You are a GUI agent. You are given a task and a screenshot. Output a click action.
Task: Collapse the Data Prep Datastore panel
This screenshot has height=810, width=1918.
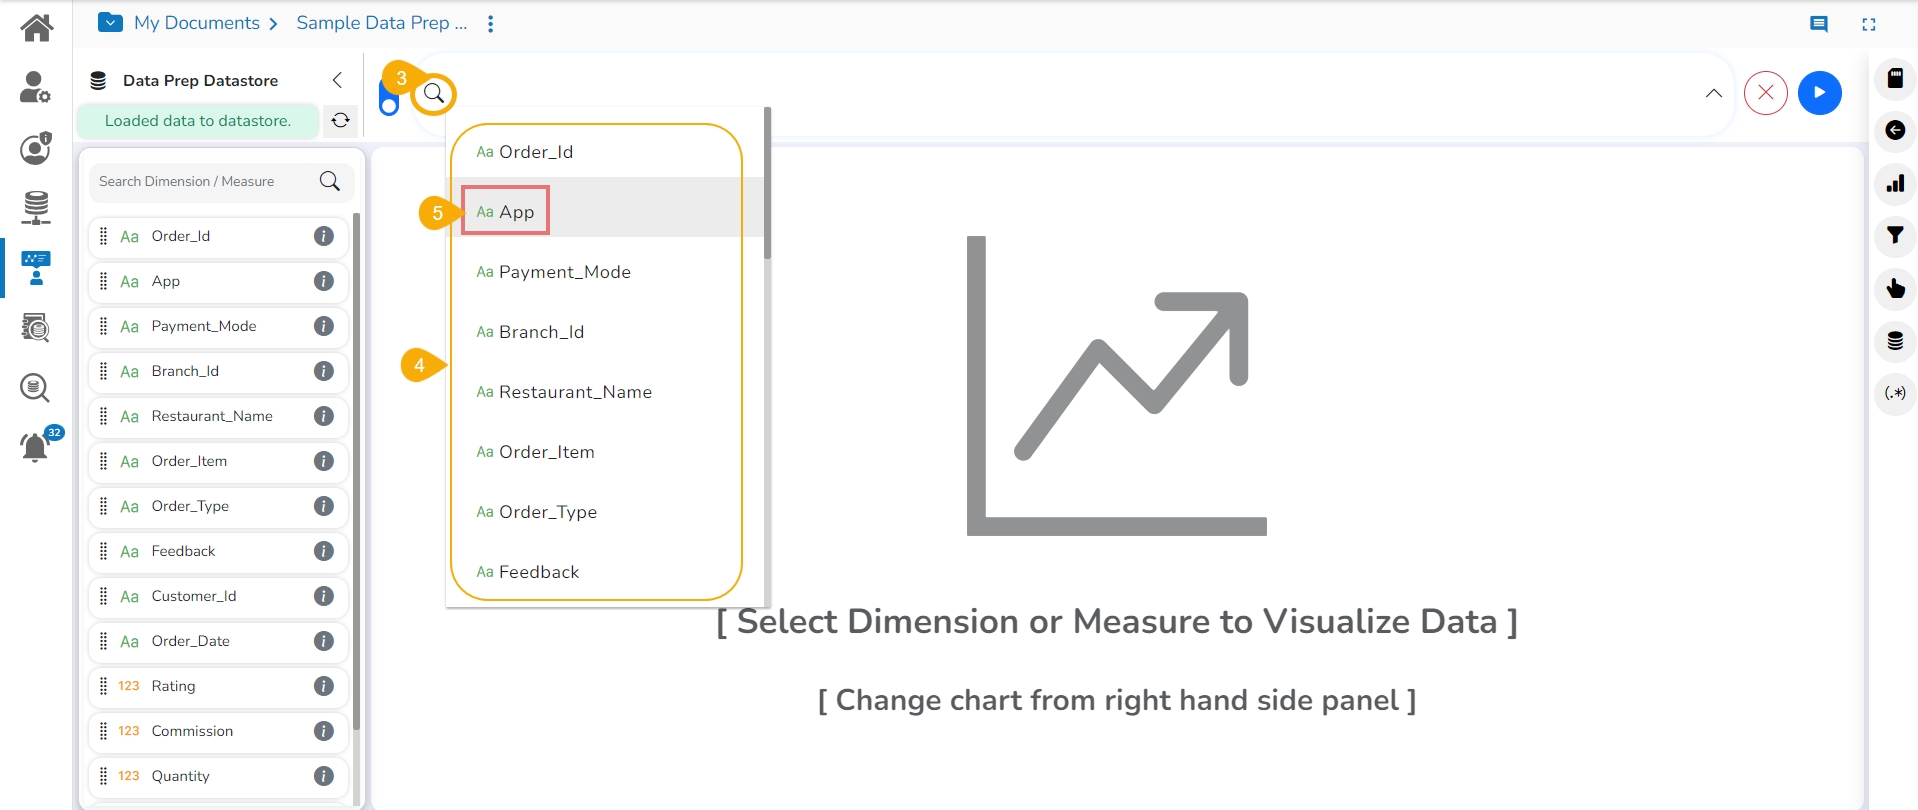tap(337, 80)
